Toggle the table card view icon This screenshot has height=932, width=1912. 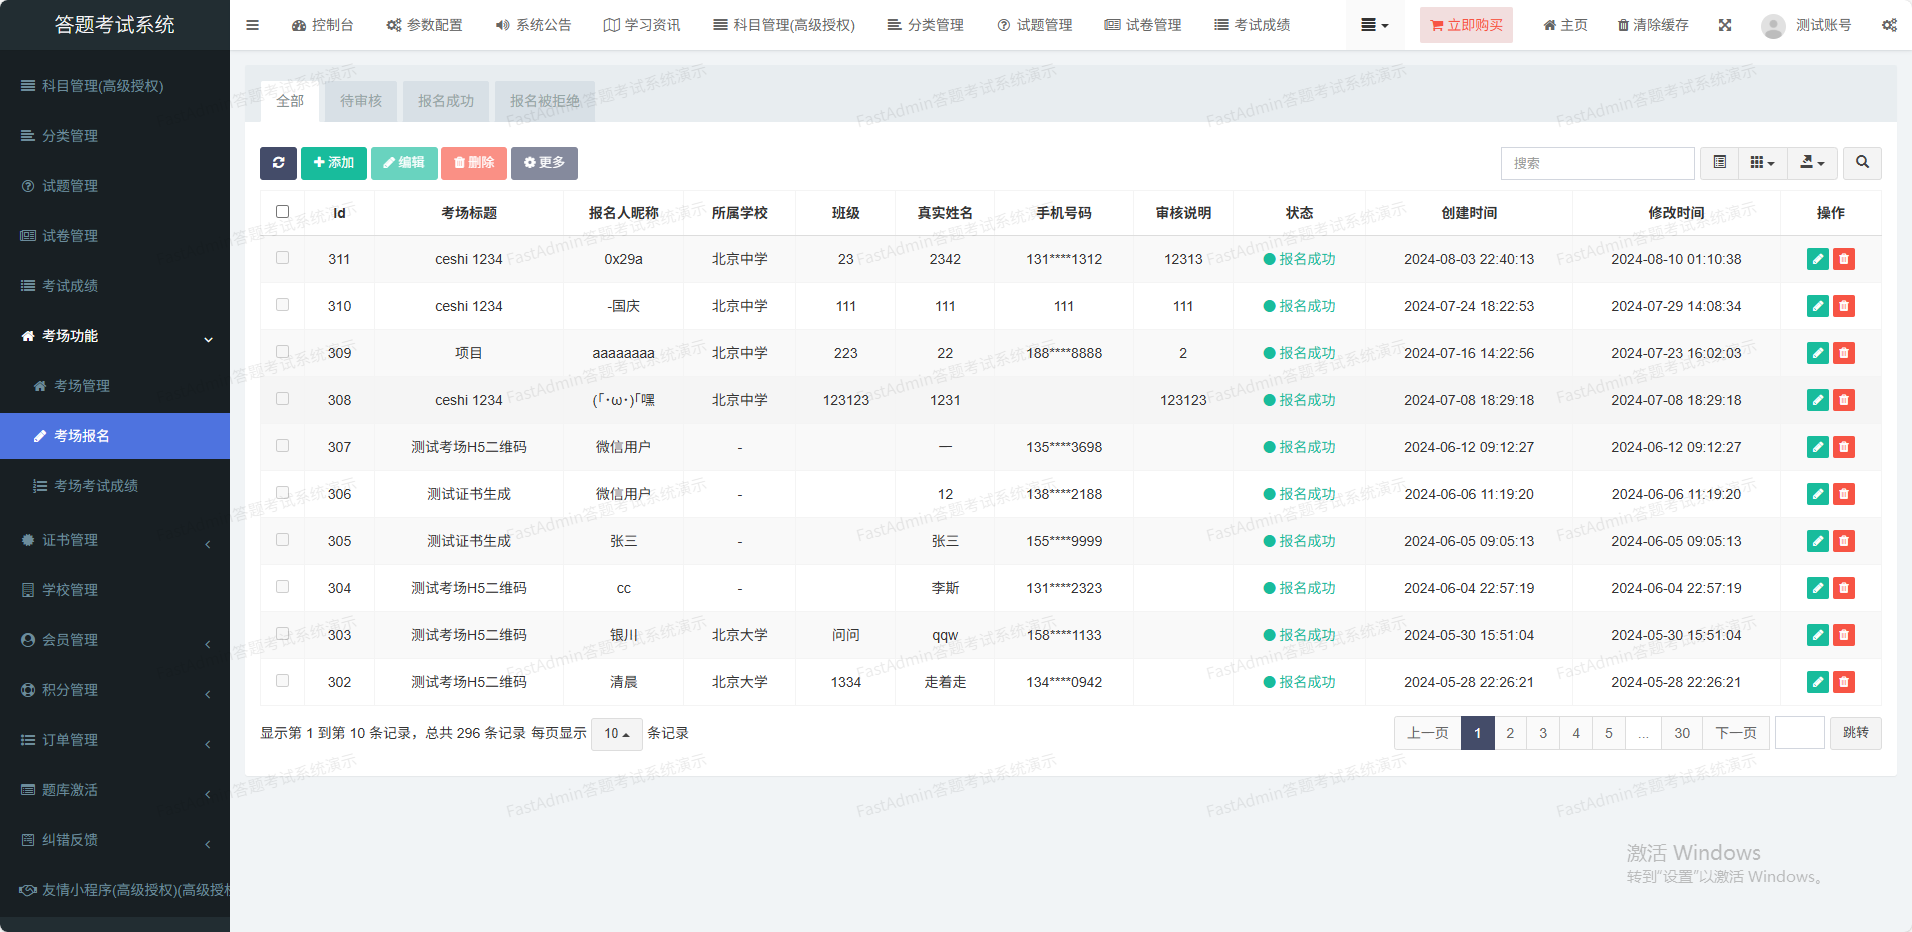point(1719,163)
